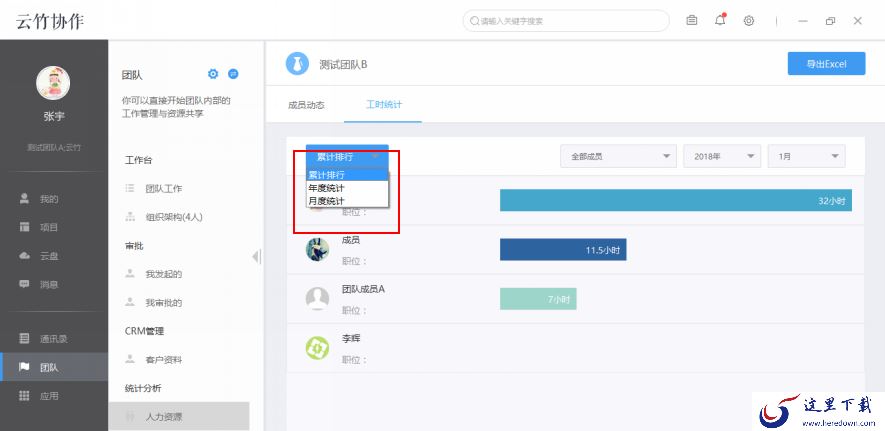Screen dimensions: 885x431
Task: Click the blue round icon next to team gear
Action: coord(233,74)
